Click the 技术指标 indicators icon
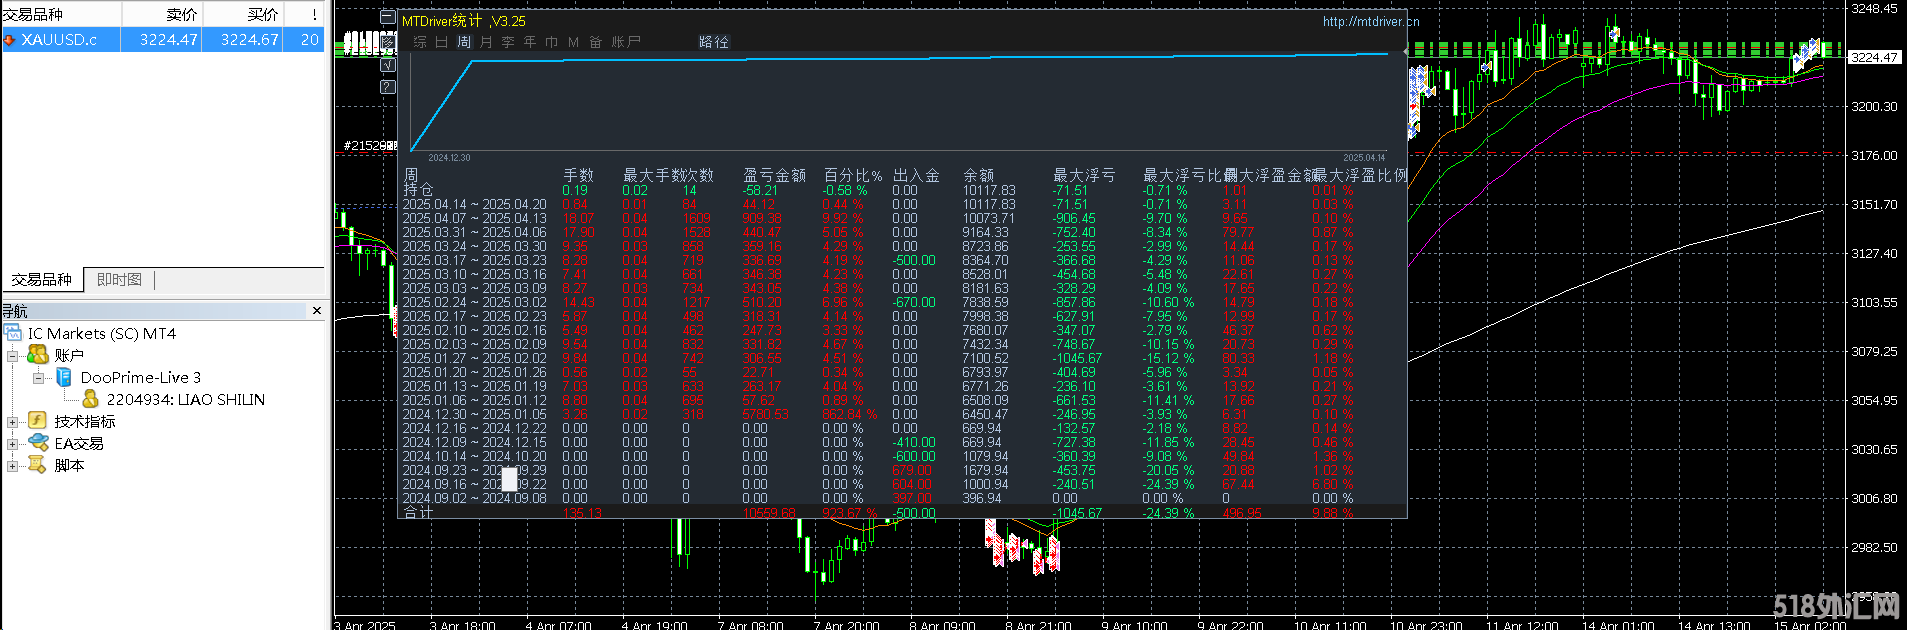 (38, 421)
